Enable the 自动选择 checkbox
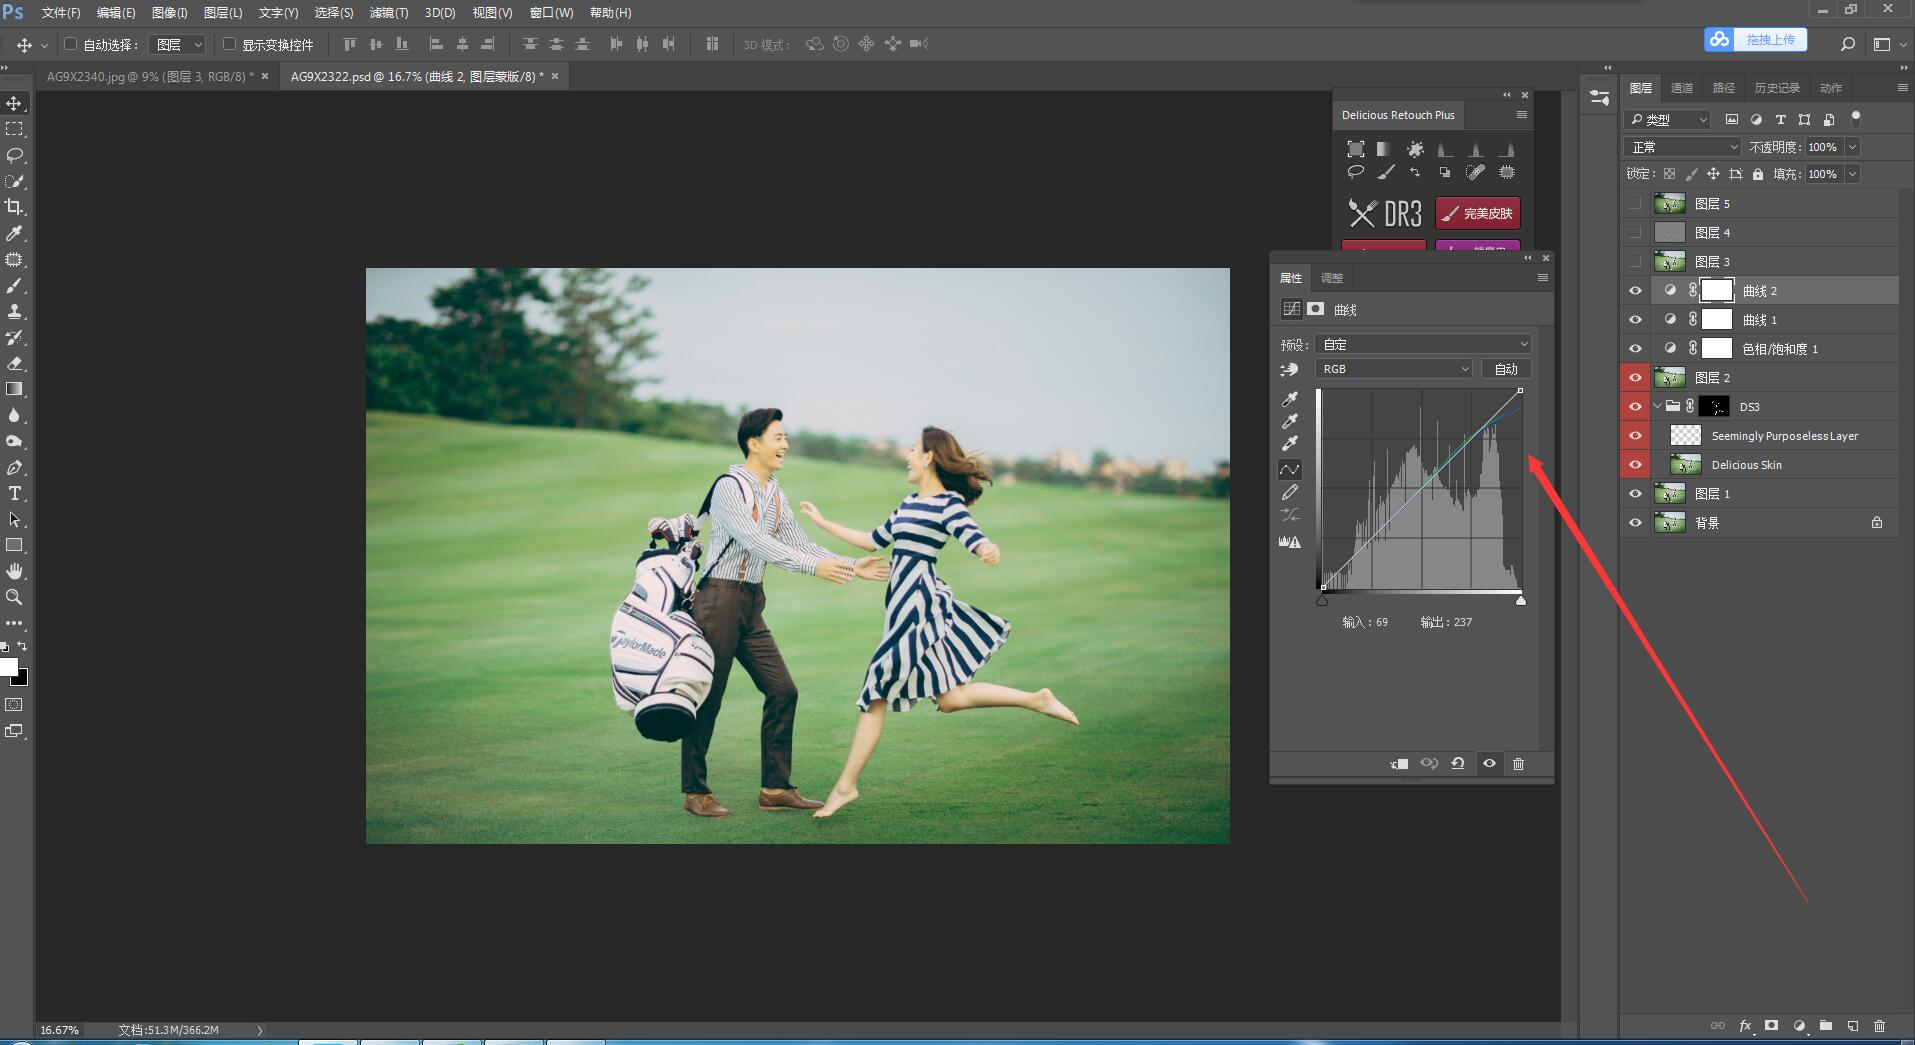 pyautogui.click(x=71, y=44)
